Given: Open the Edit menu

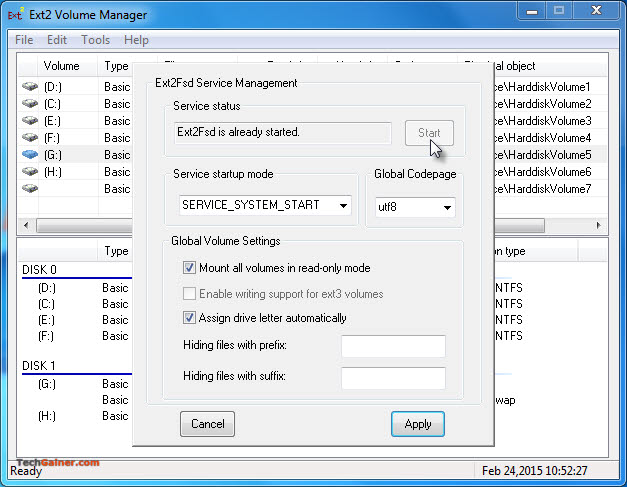Looking at the screenshot, I should (x=57, y=40).
